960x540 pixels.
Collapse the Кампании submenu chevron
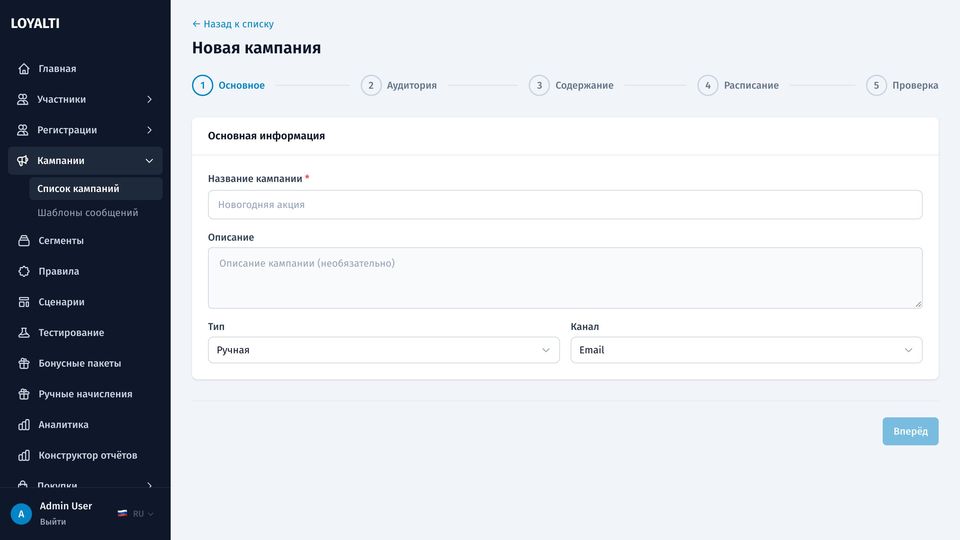[x=149, y=160]
